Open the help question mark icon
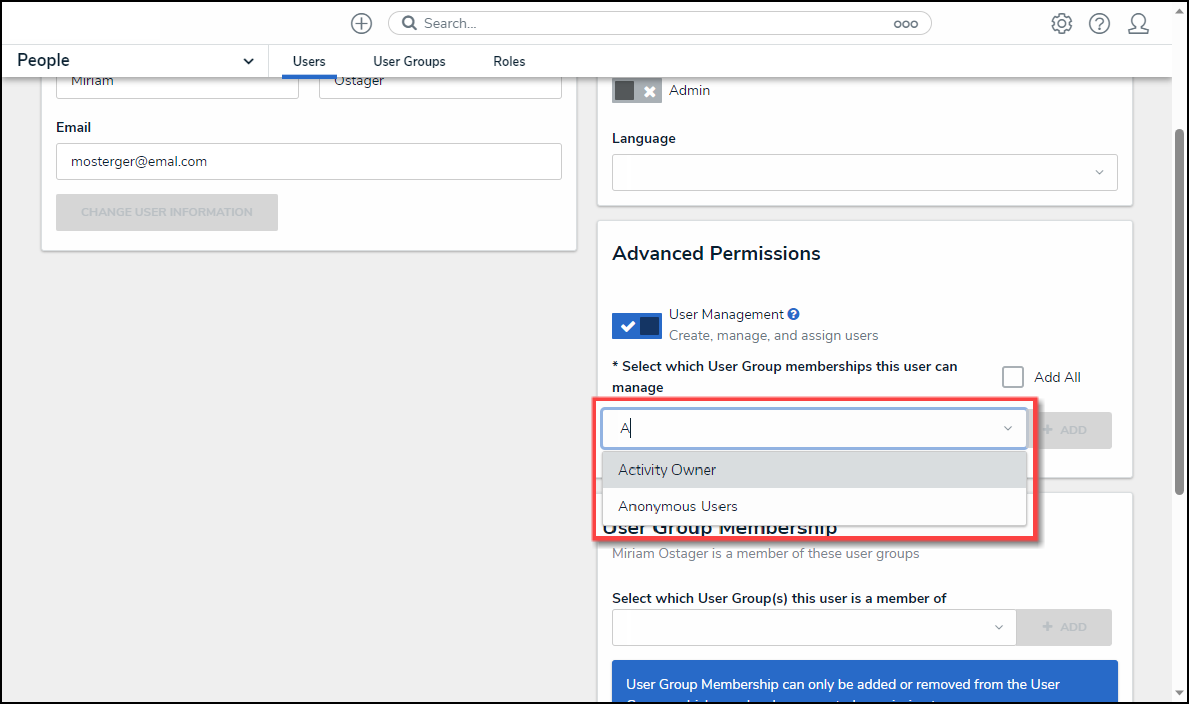The height and width of the screenshot is (704, 1189). (x=1100, y=24)
